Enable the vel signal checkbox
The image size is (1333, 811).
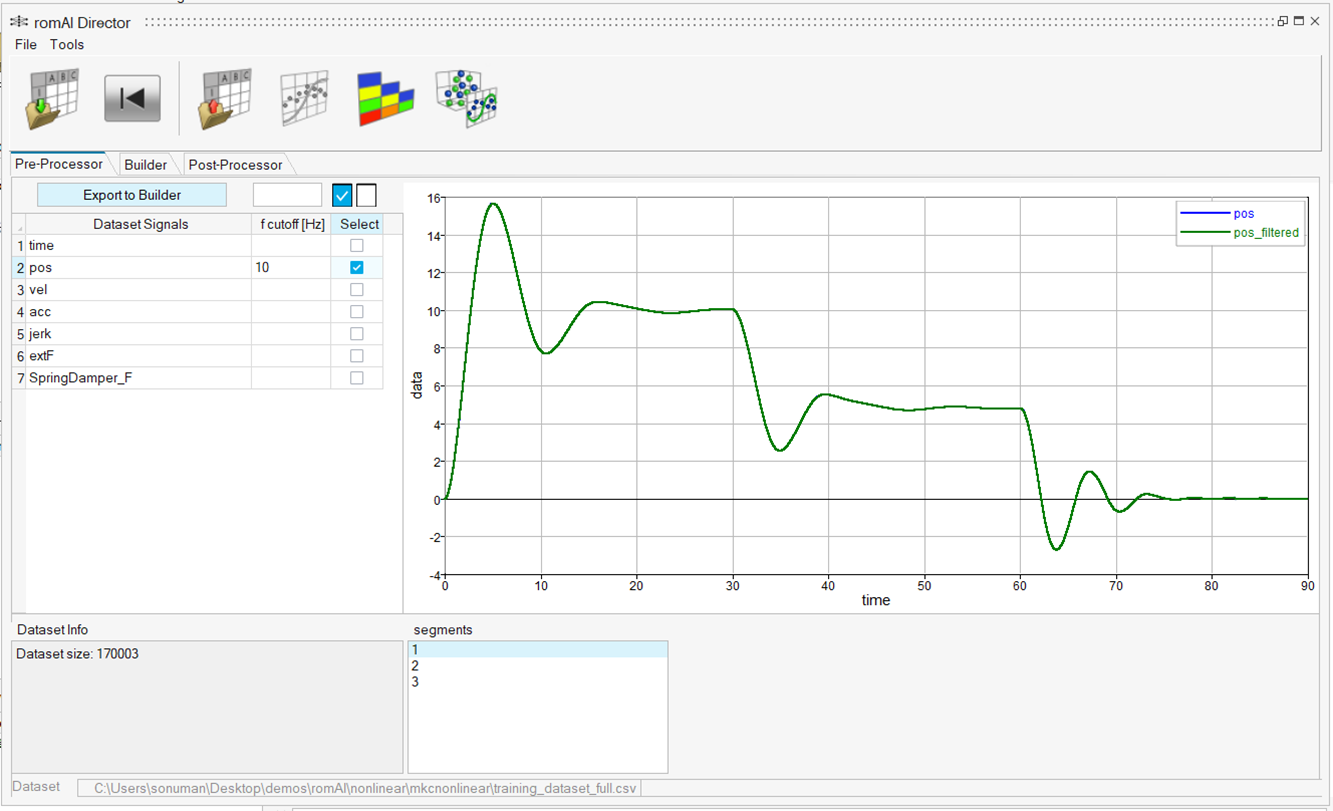357,290
